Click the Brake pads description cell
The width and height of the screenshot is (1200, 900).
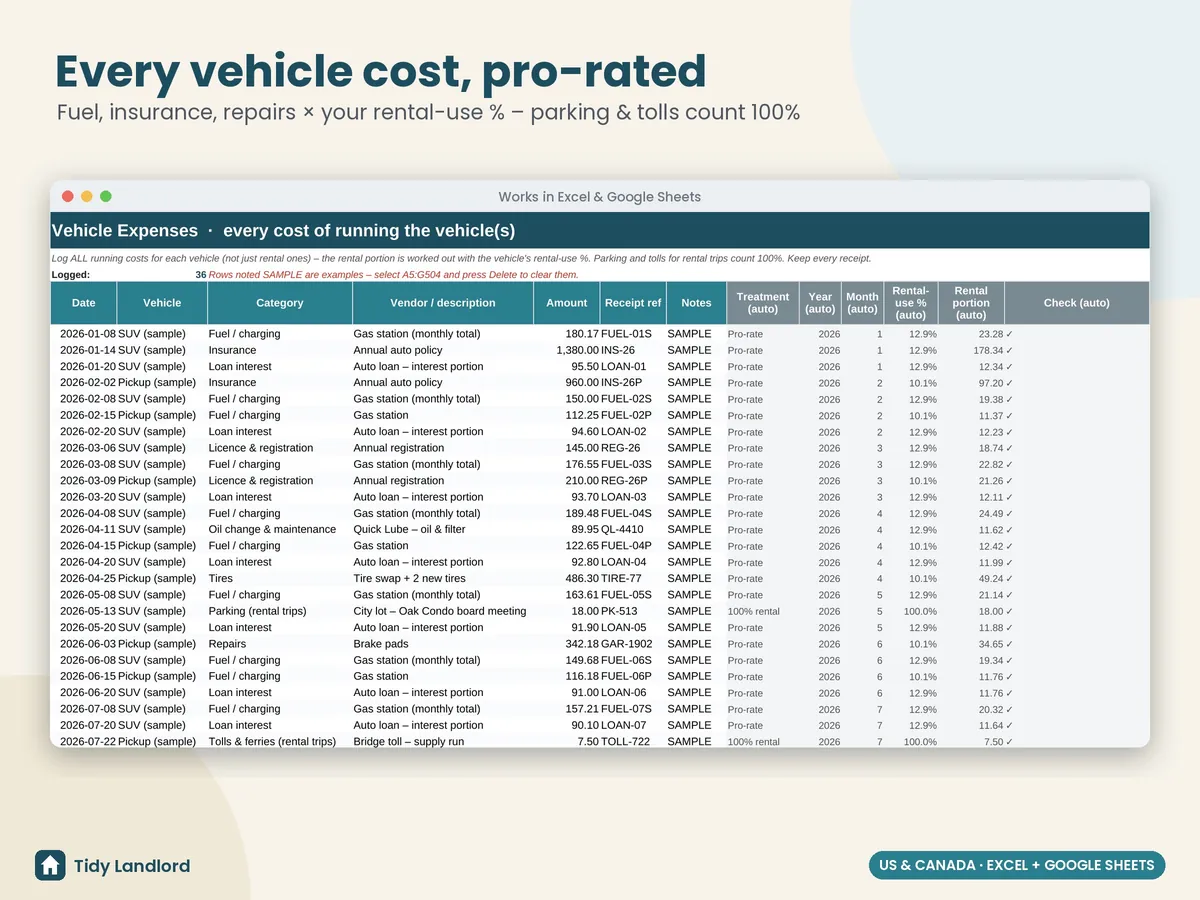pos(381,644)
